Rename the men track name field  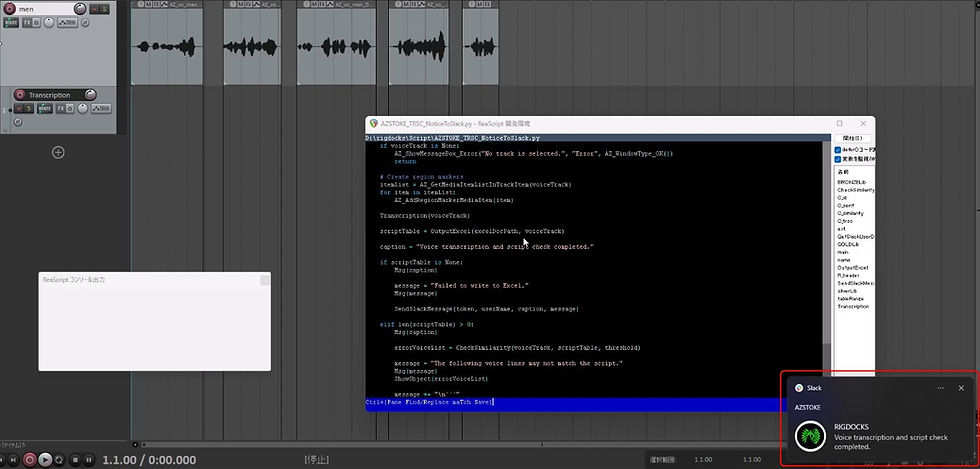44,9
